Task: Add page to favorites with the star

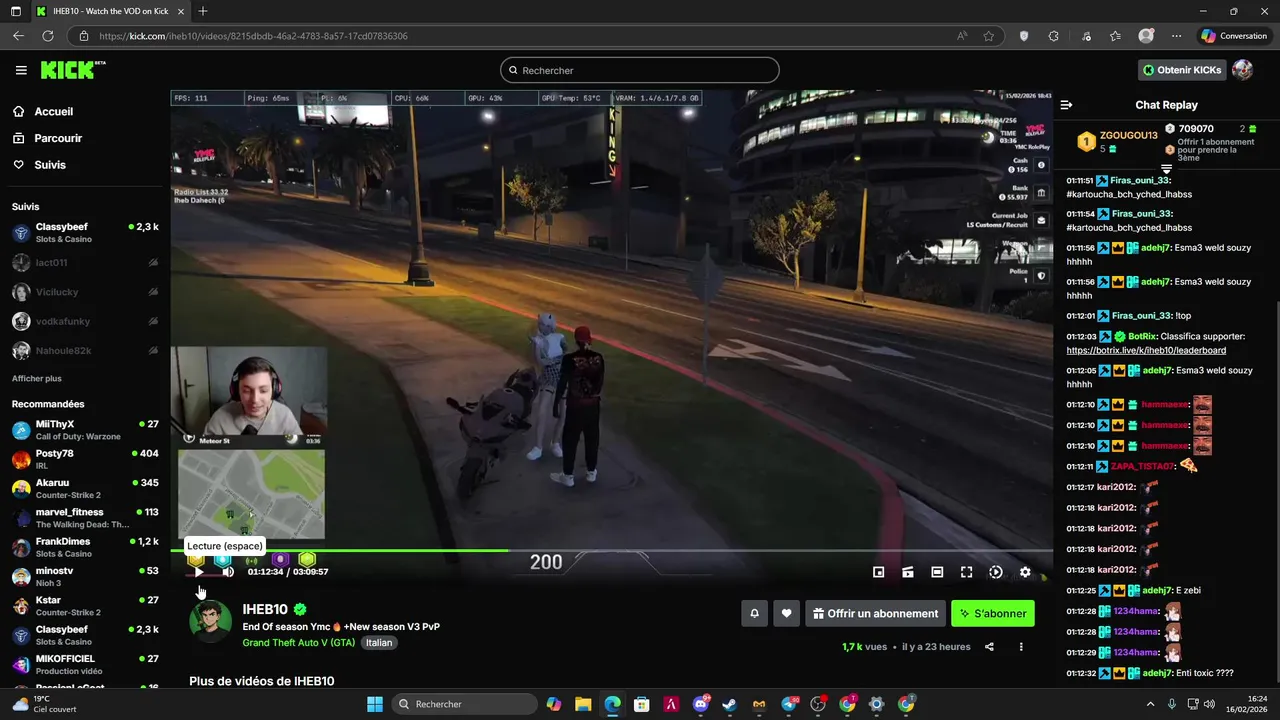Action: pyautogui.click(x=989, y=36)
